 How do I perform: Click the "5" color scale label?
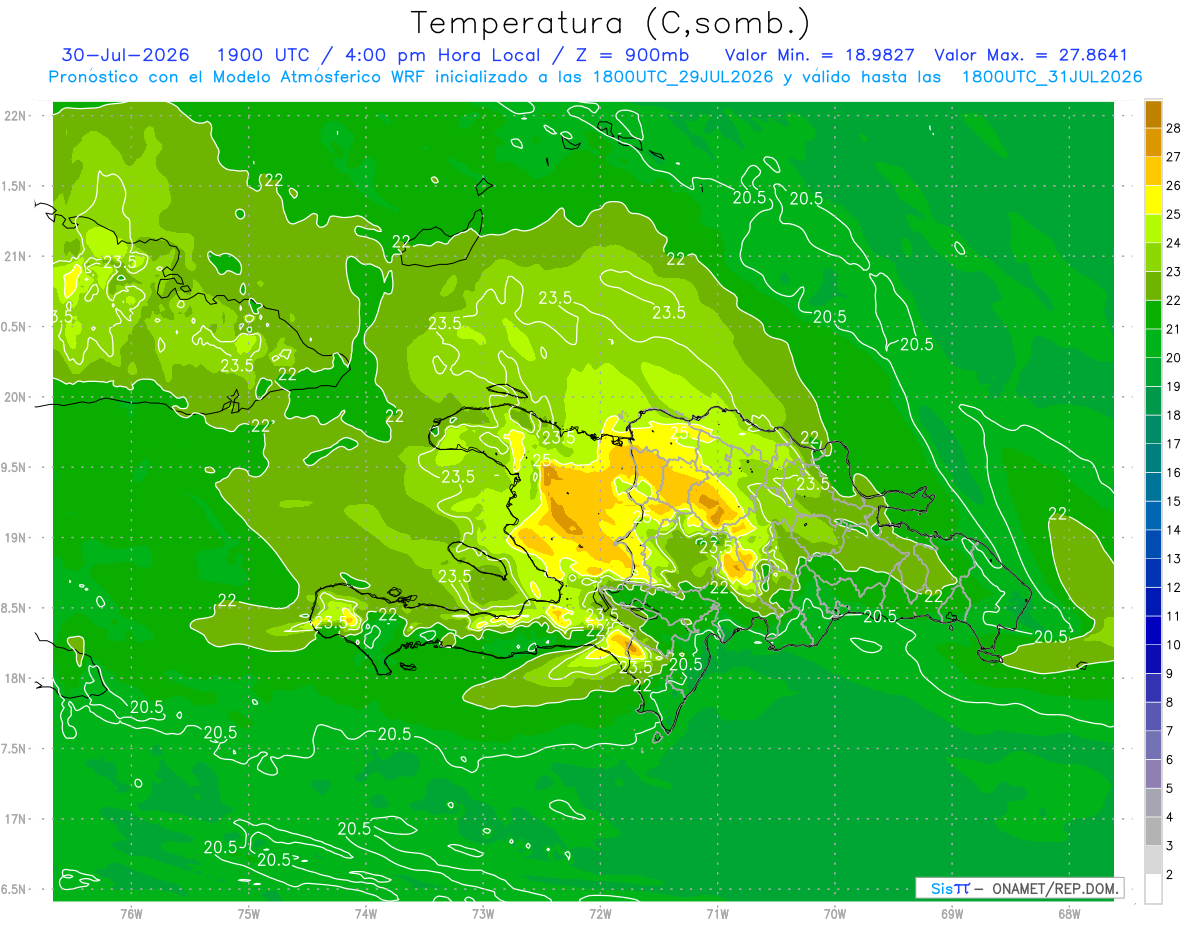click(x=1171, y=788)
